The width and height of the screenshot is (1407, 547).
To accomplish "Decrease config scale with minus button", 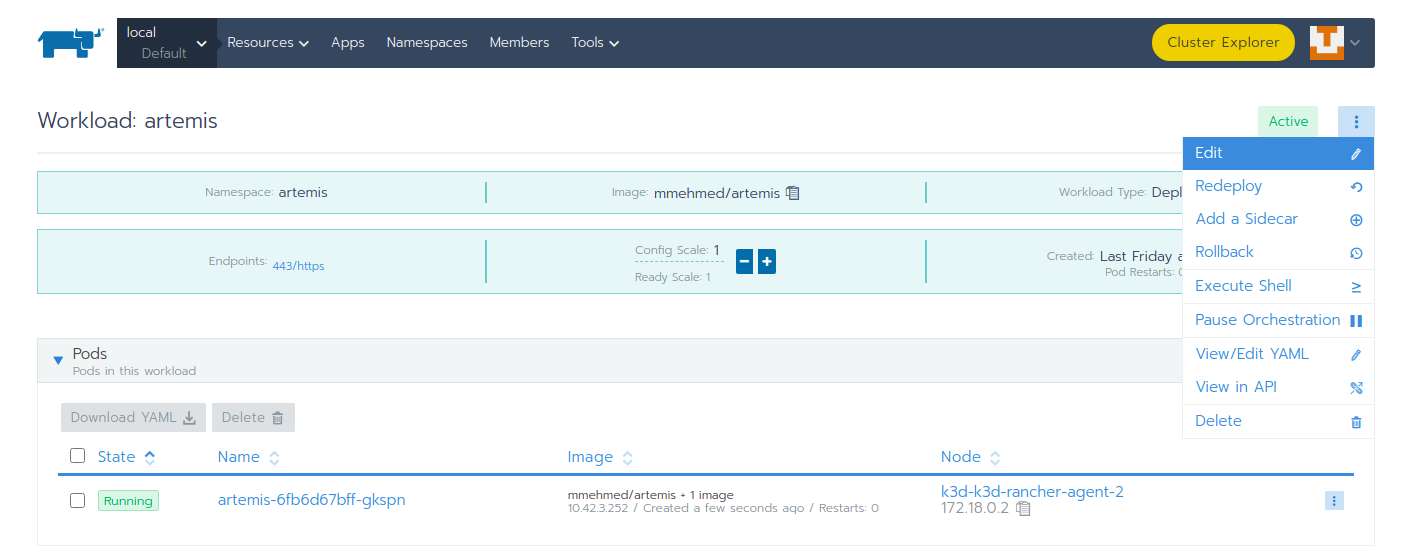I will (744, 262).
